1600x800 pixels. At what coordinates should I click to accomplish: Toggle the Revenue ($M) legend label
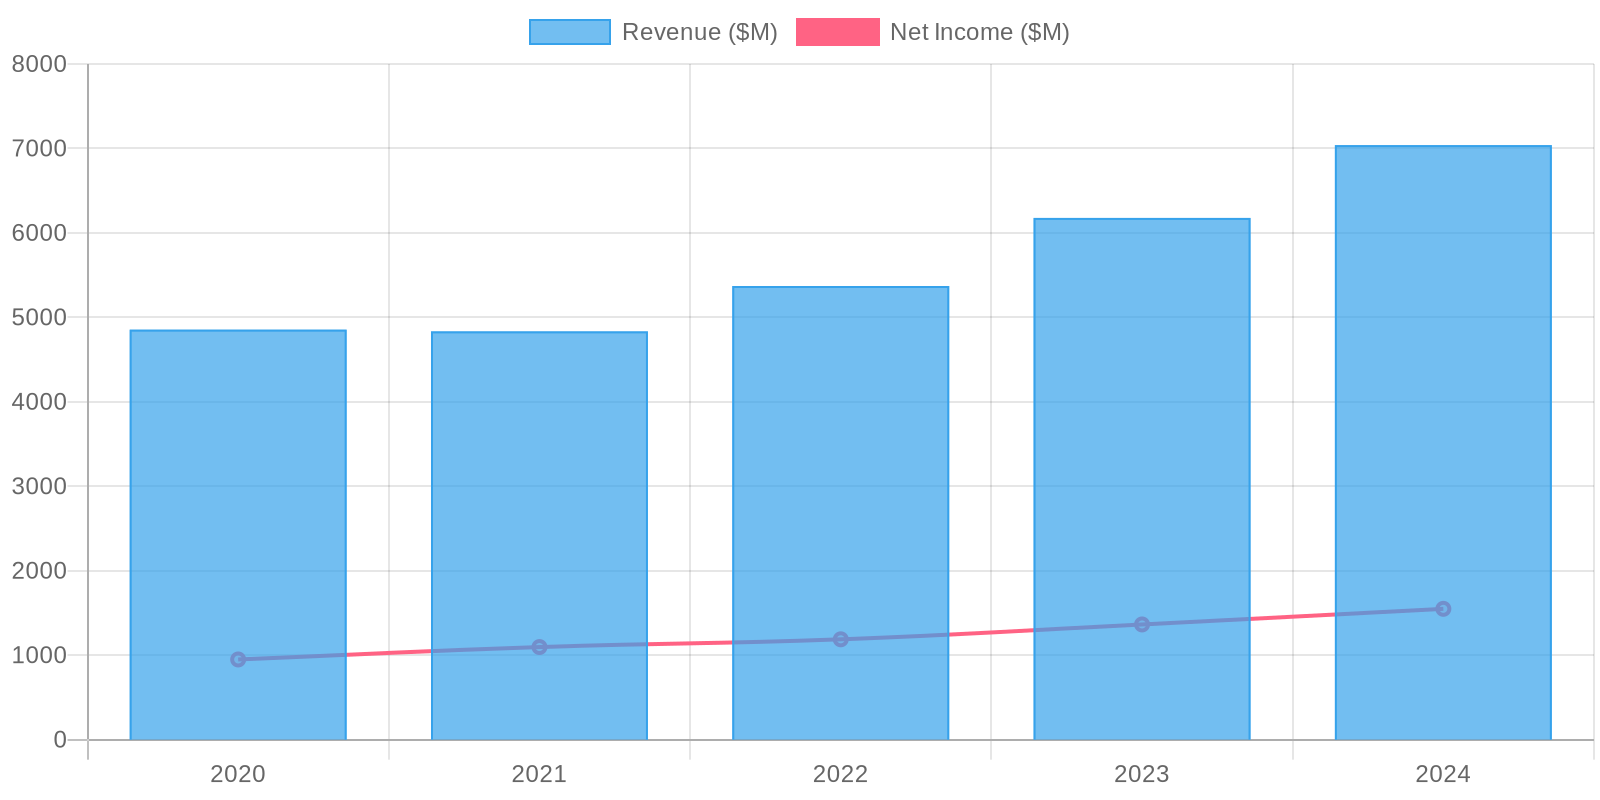pos(699,32)
